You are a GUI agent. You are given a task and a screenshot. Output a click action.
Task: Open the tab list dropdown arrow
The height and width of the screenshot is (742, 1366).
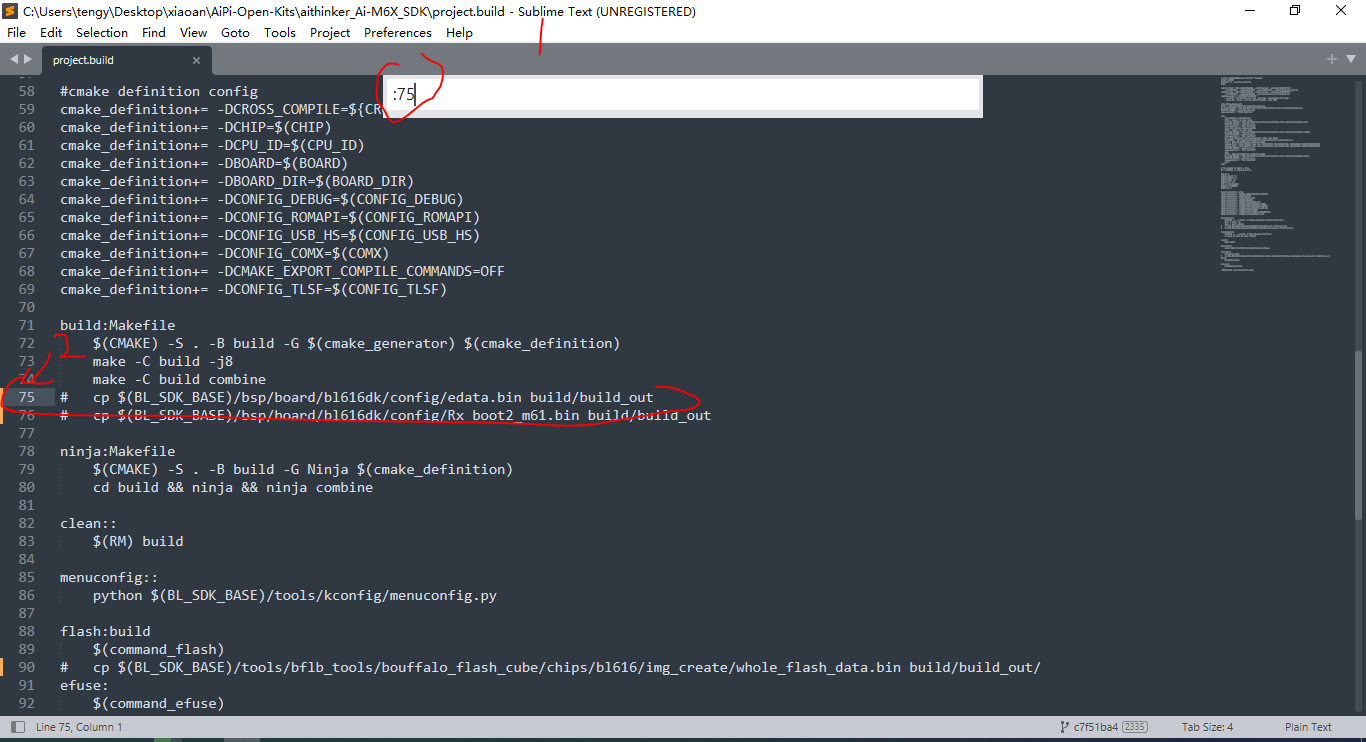pos(1351,59)
